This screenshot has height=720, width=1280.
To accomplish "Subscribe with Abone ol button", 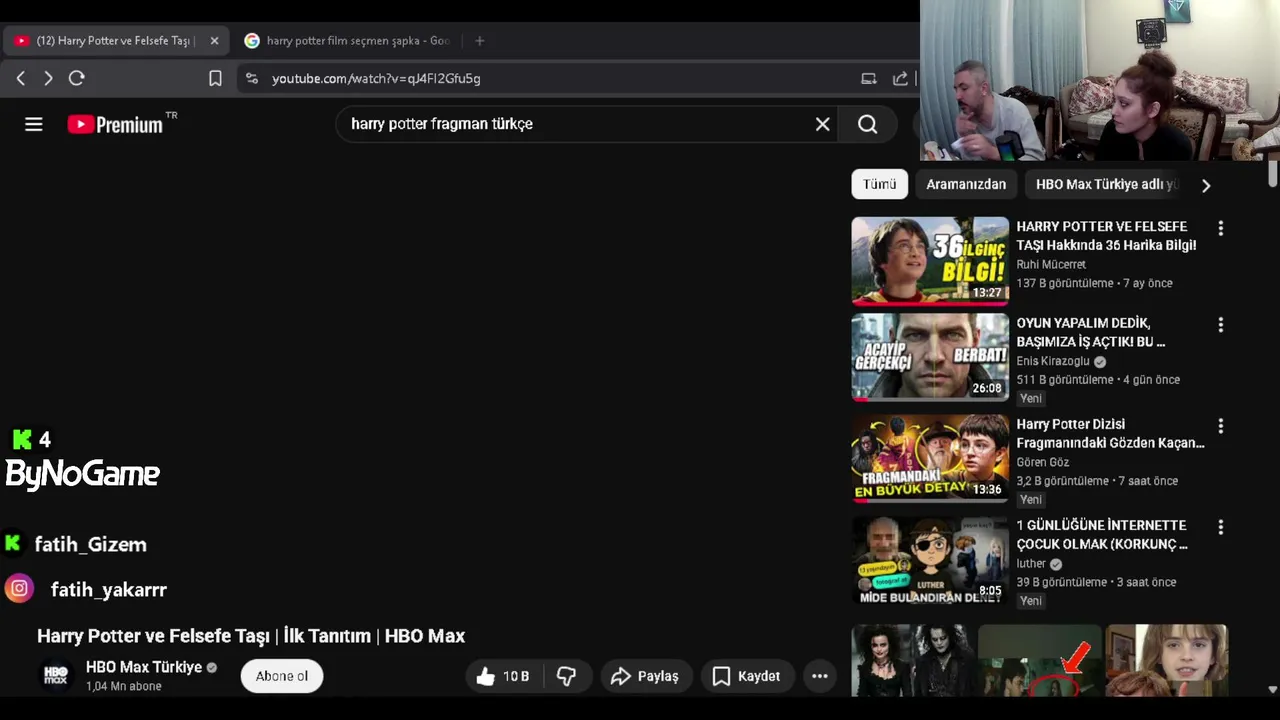I will pos(282,676).
